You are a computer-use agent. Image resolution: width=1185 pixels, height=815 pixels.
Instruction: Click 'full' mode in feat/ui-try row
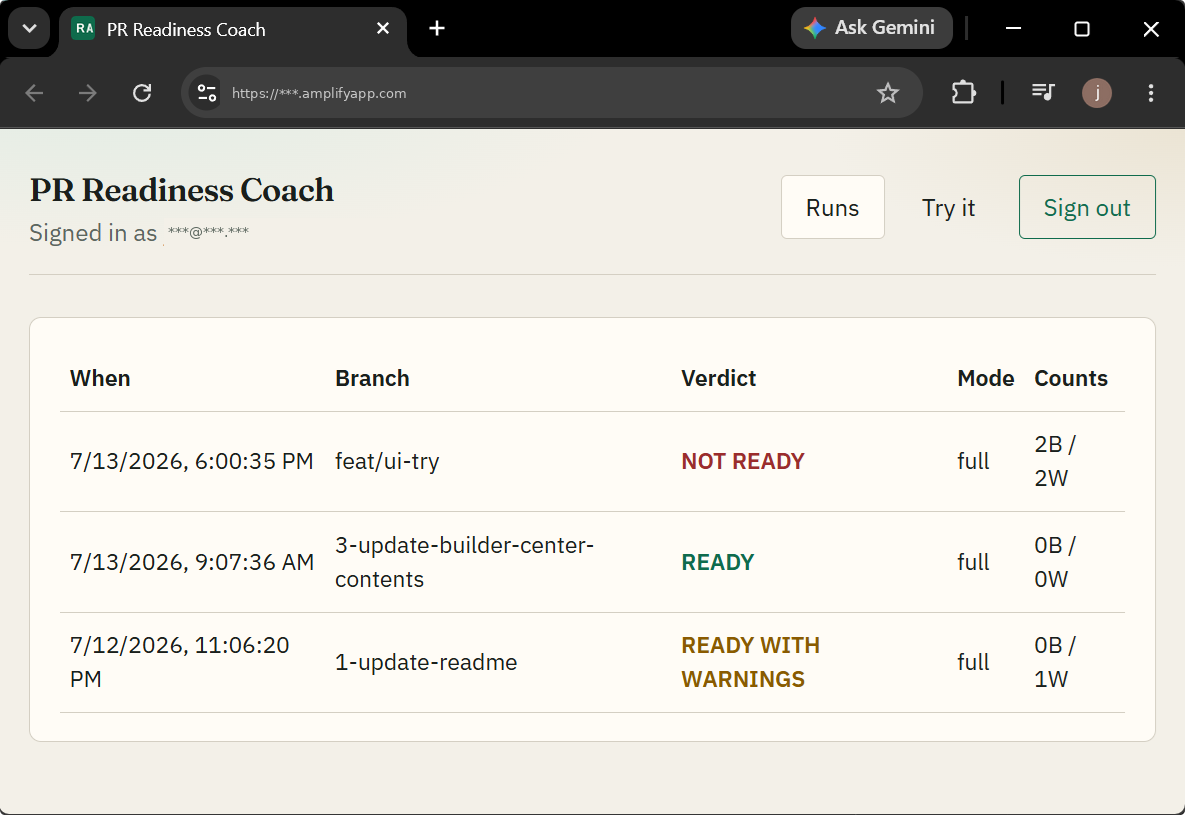973,461
